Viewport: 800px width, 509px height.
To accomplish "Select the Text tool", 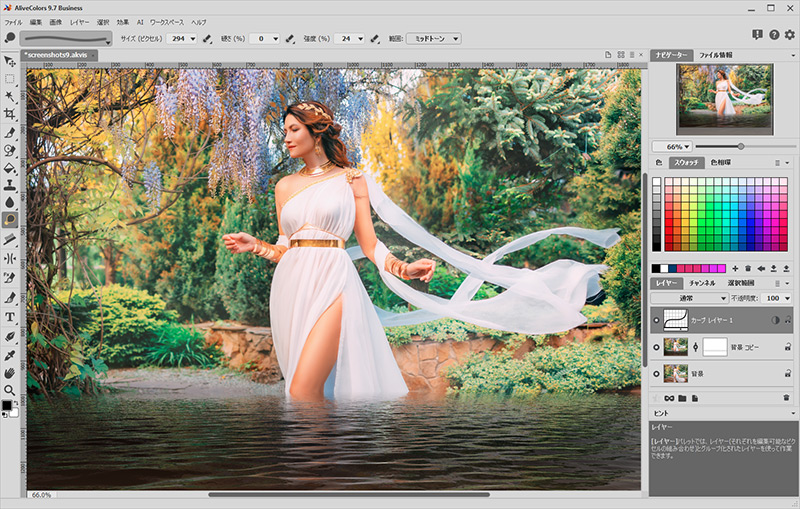I will pos(9,317).
